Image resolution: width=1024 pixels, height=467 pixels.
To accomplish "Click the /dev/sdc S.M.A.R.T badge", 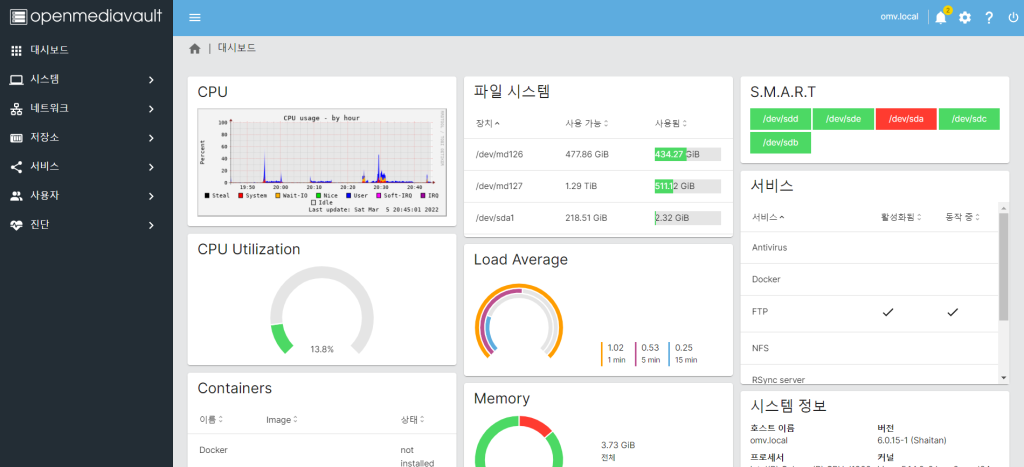I will tap(969, 119).
